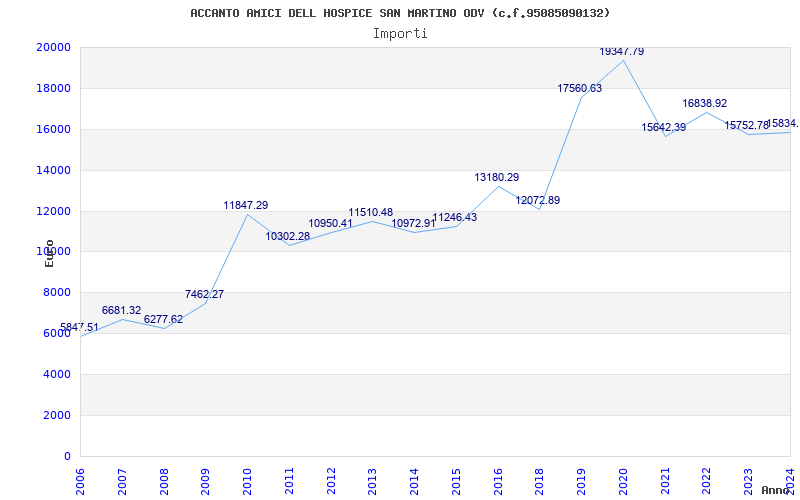This screenshot has width=800, height=500.
Task: Click the data label 11847.29
Action: pos(246,205)
